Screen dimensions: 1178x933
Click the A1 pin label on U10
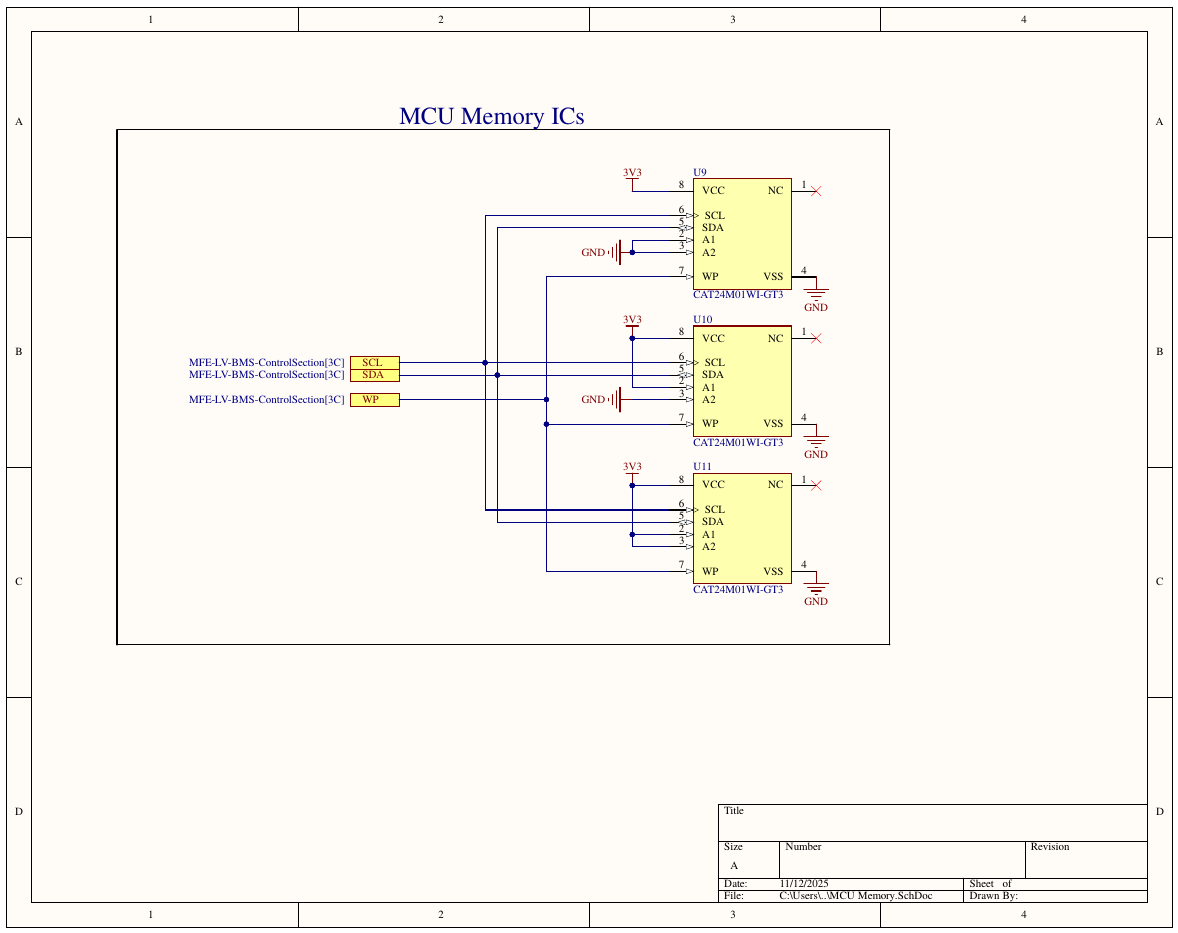pos(708,388)
